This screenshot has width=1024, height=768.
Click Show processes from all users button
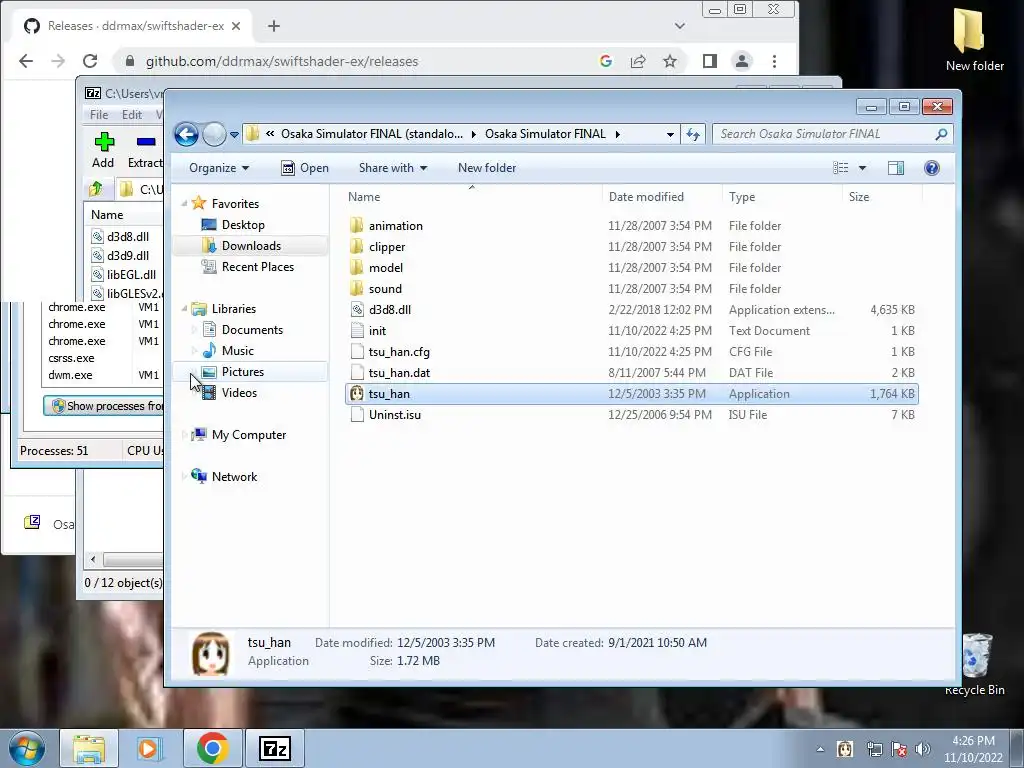coord(104,406)
